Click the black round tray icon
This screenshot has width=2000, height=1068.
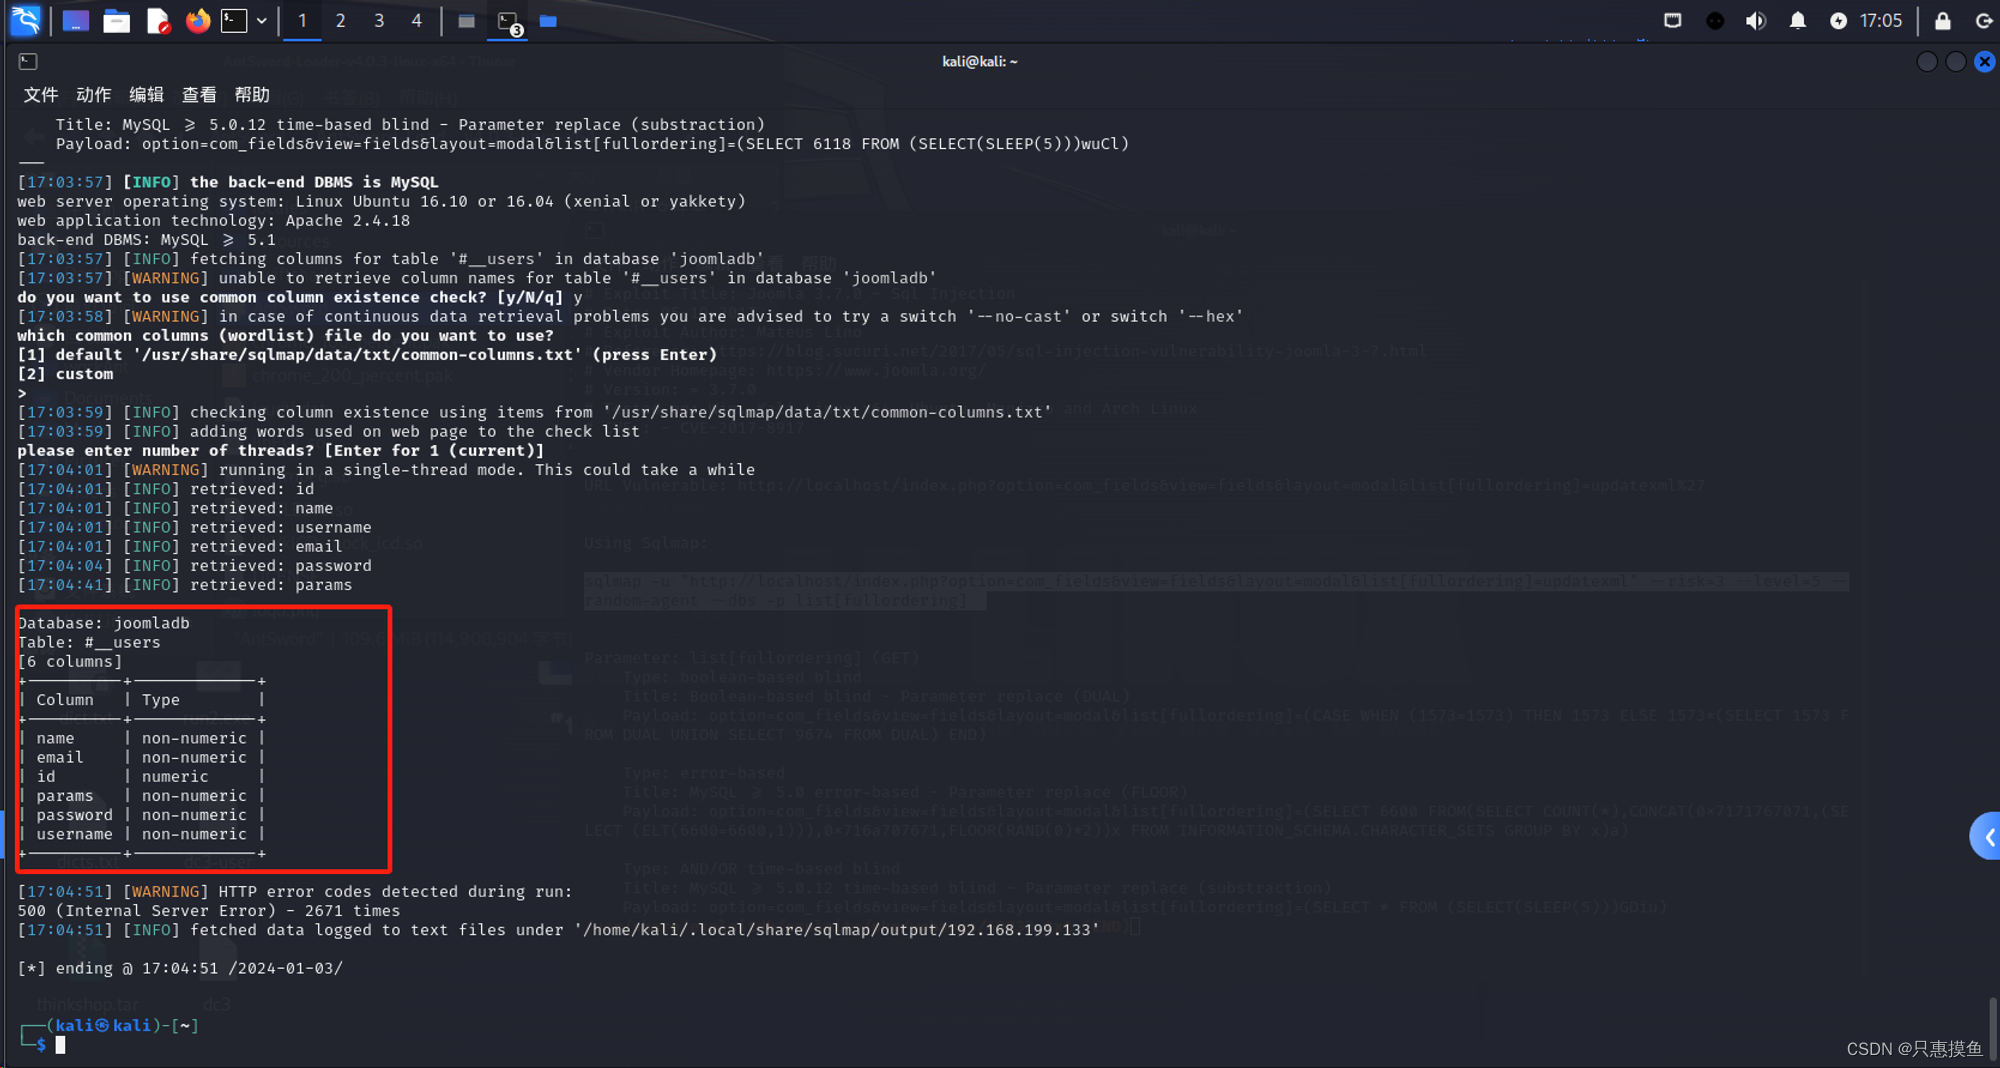(x=1714, y=20)
